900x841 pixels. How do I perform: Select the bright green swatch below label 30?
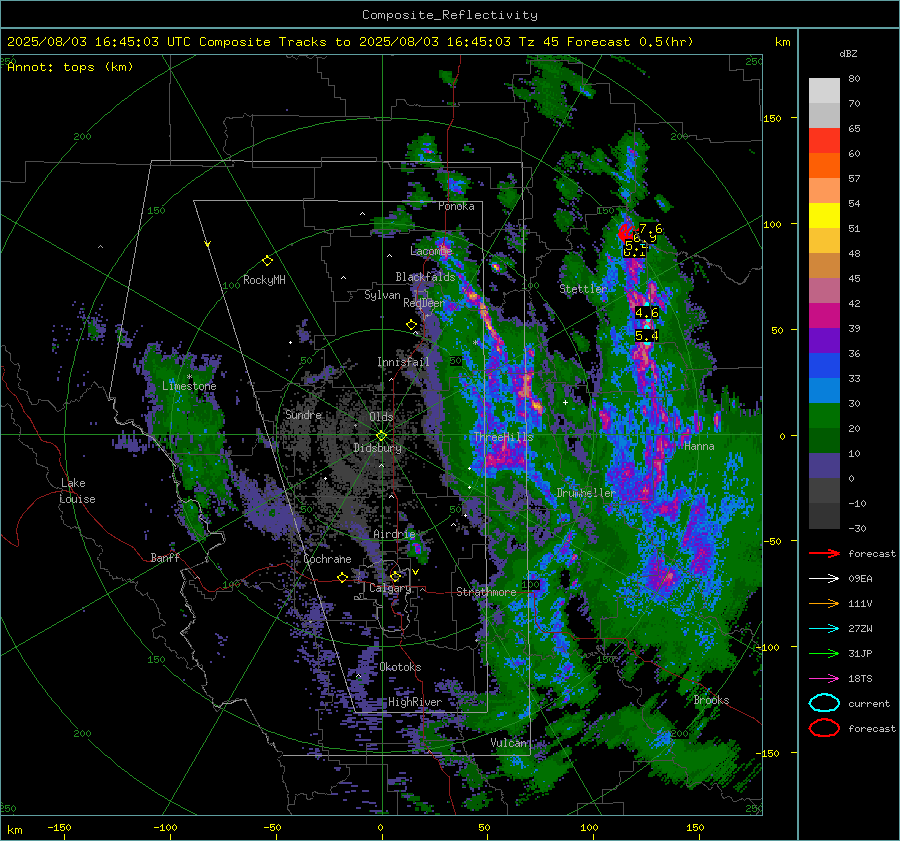tap(824, 416)
